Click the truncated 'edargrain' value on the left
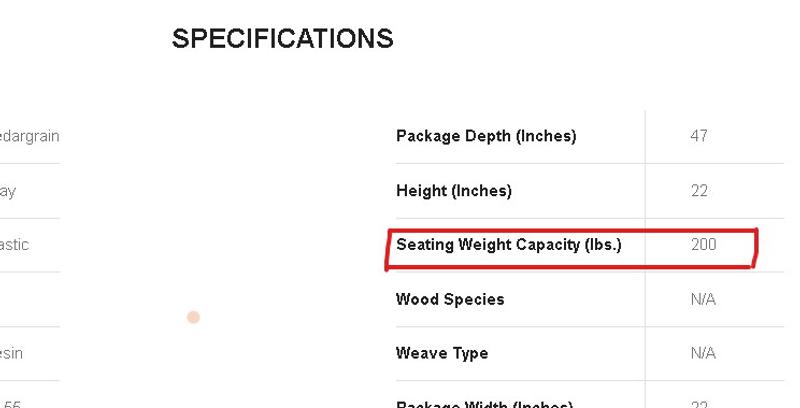This screenshot has height=408, width=800. pyautogui.click(x=30, y=136)
